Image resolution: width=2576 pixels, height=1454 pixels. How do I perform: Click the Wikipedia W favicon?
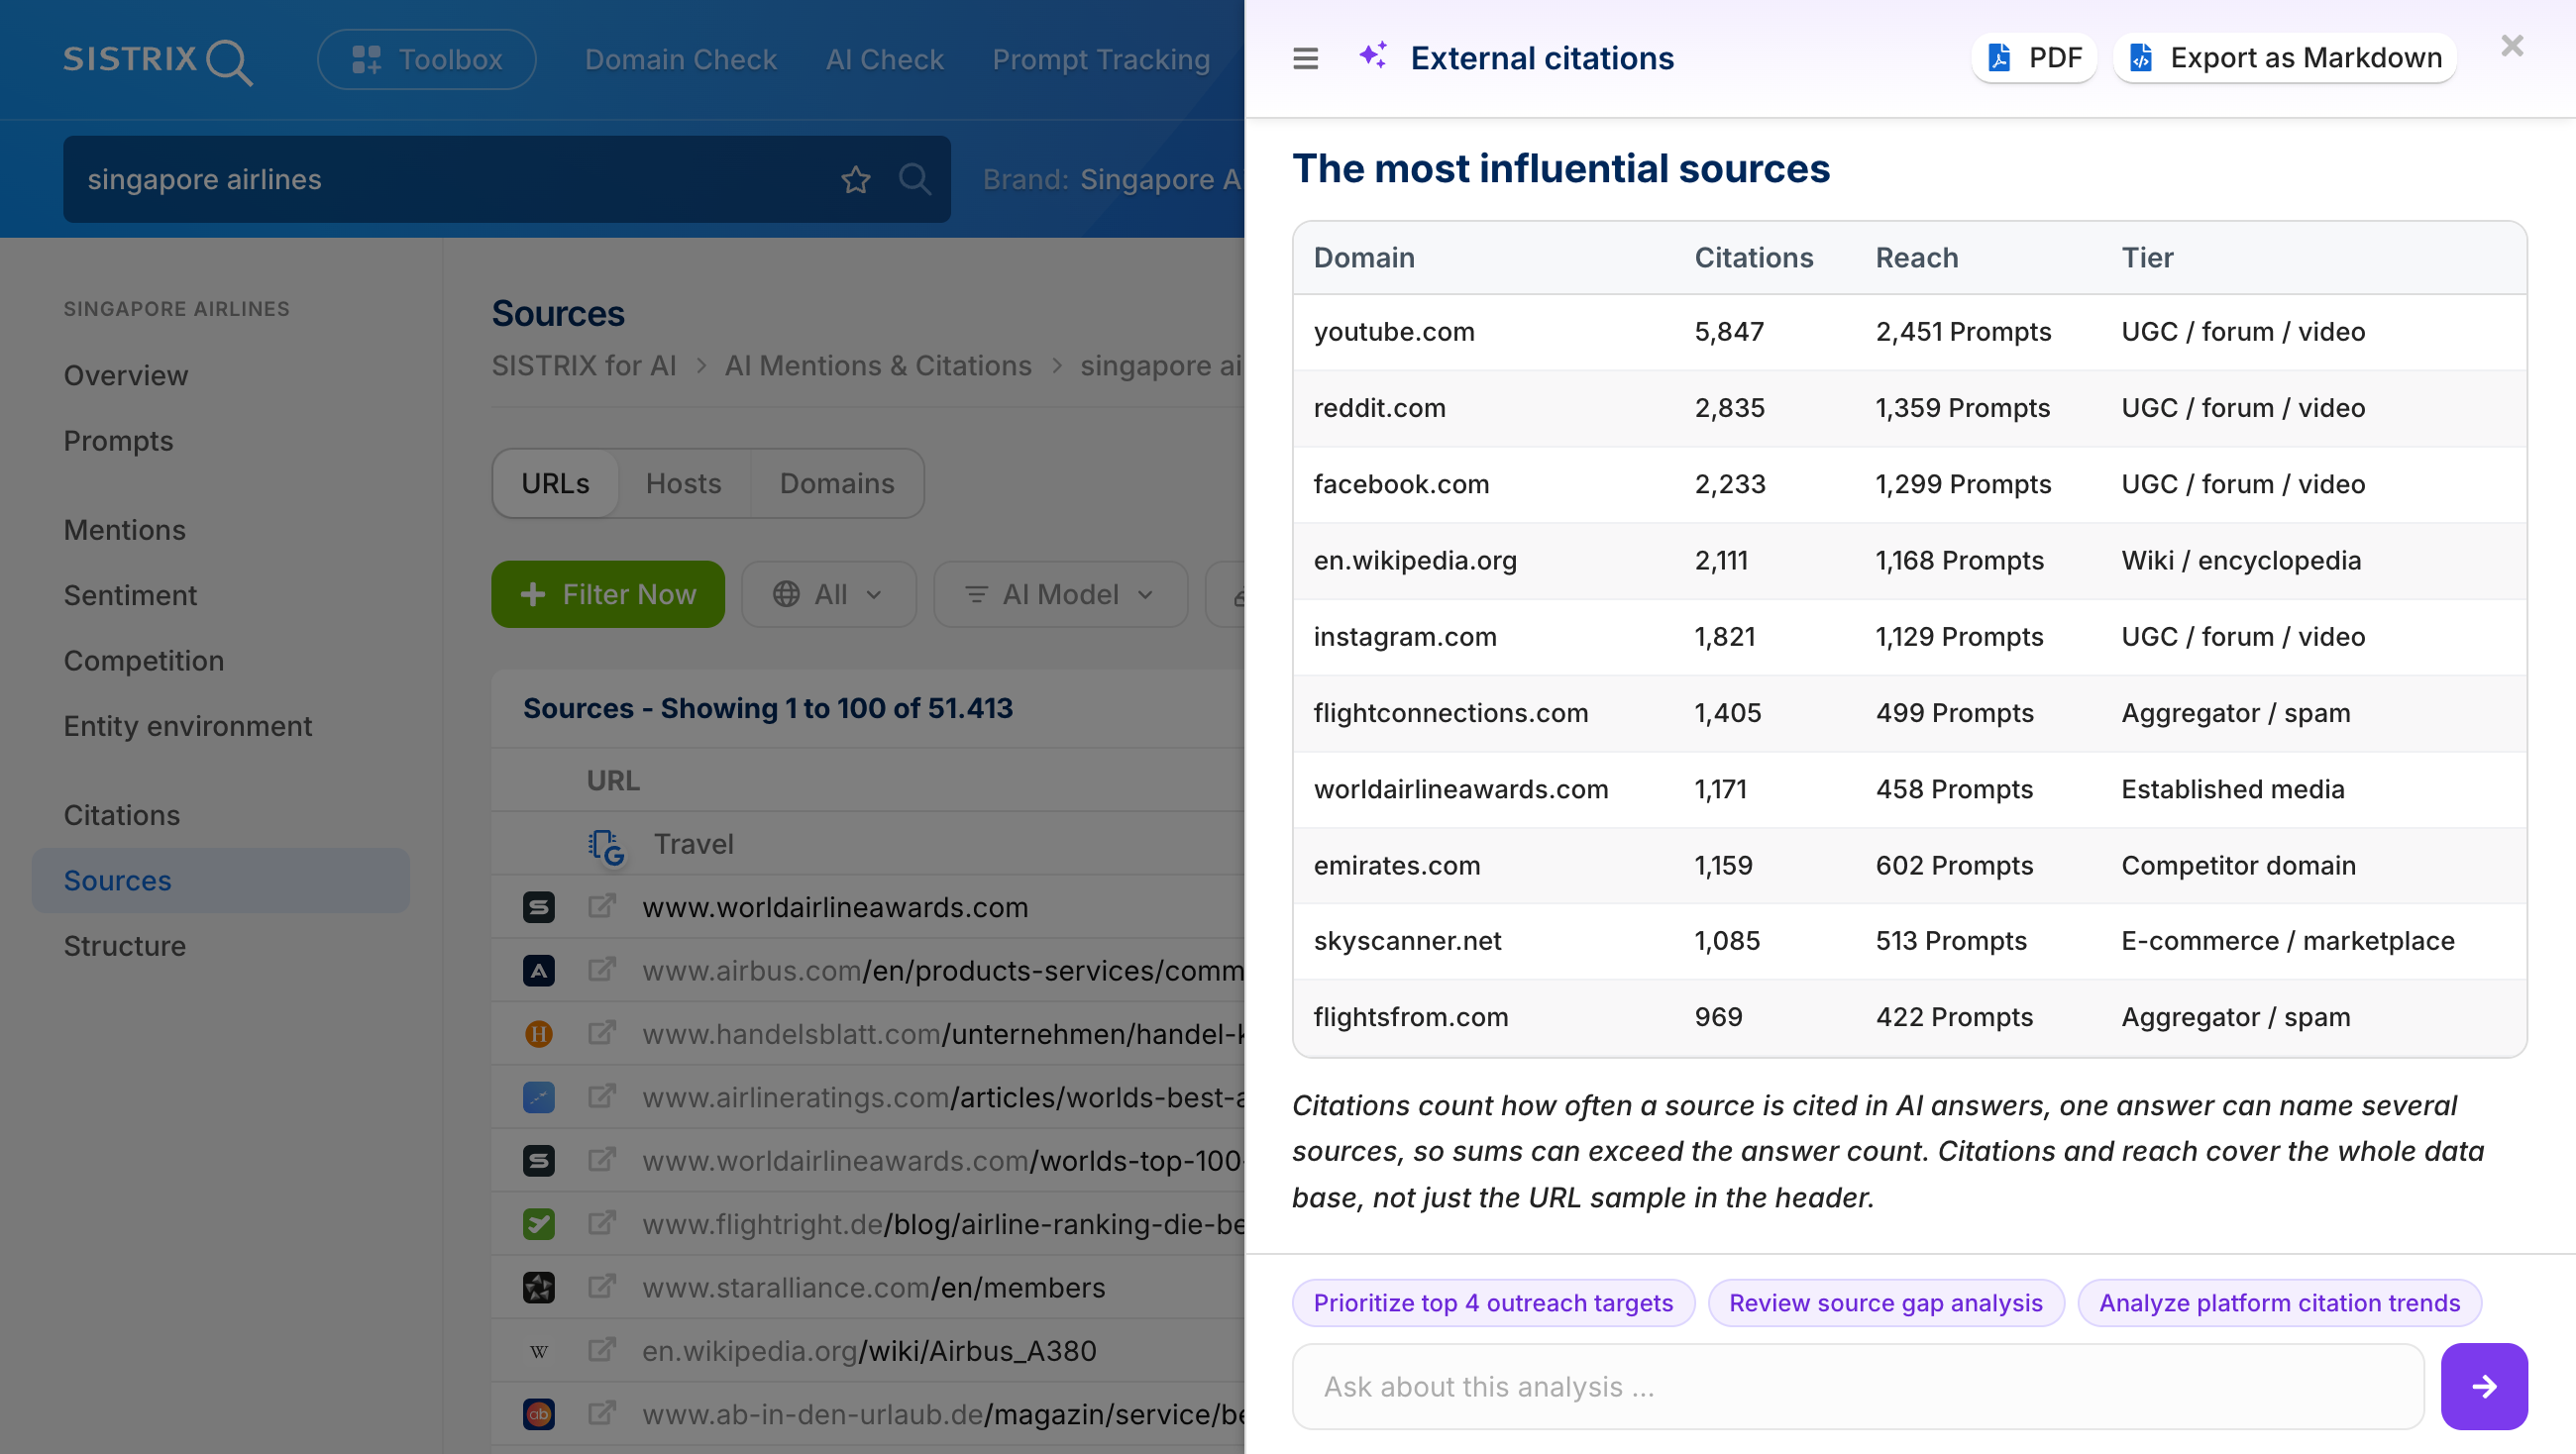coord(539,1352)
